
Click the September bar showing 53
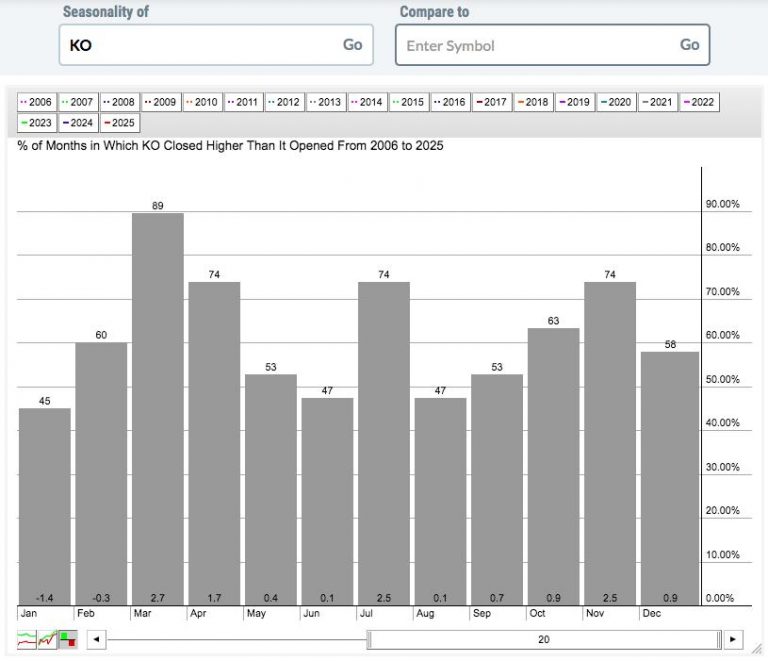[497, 490]
